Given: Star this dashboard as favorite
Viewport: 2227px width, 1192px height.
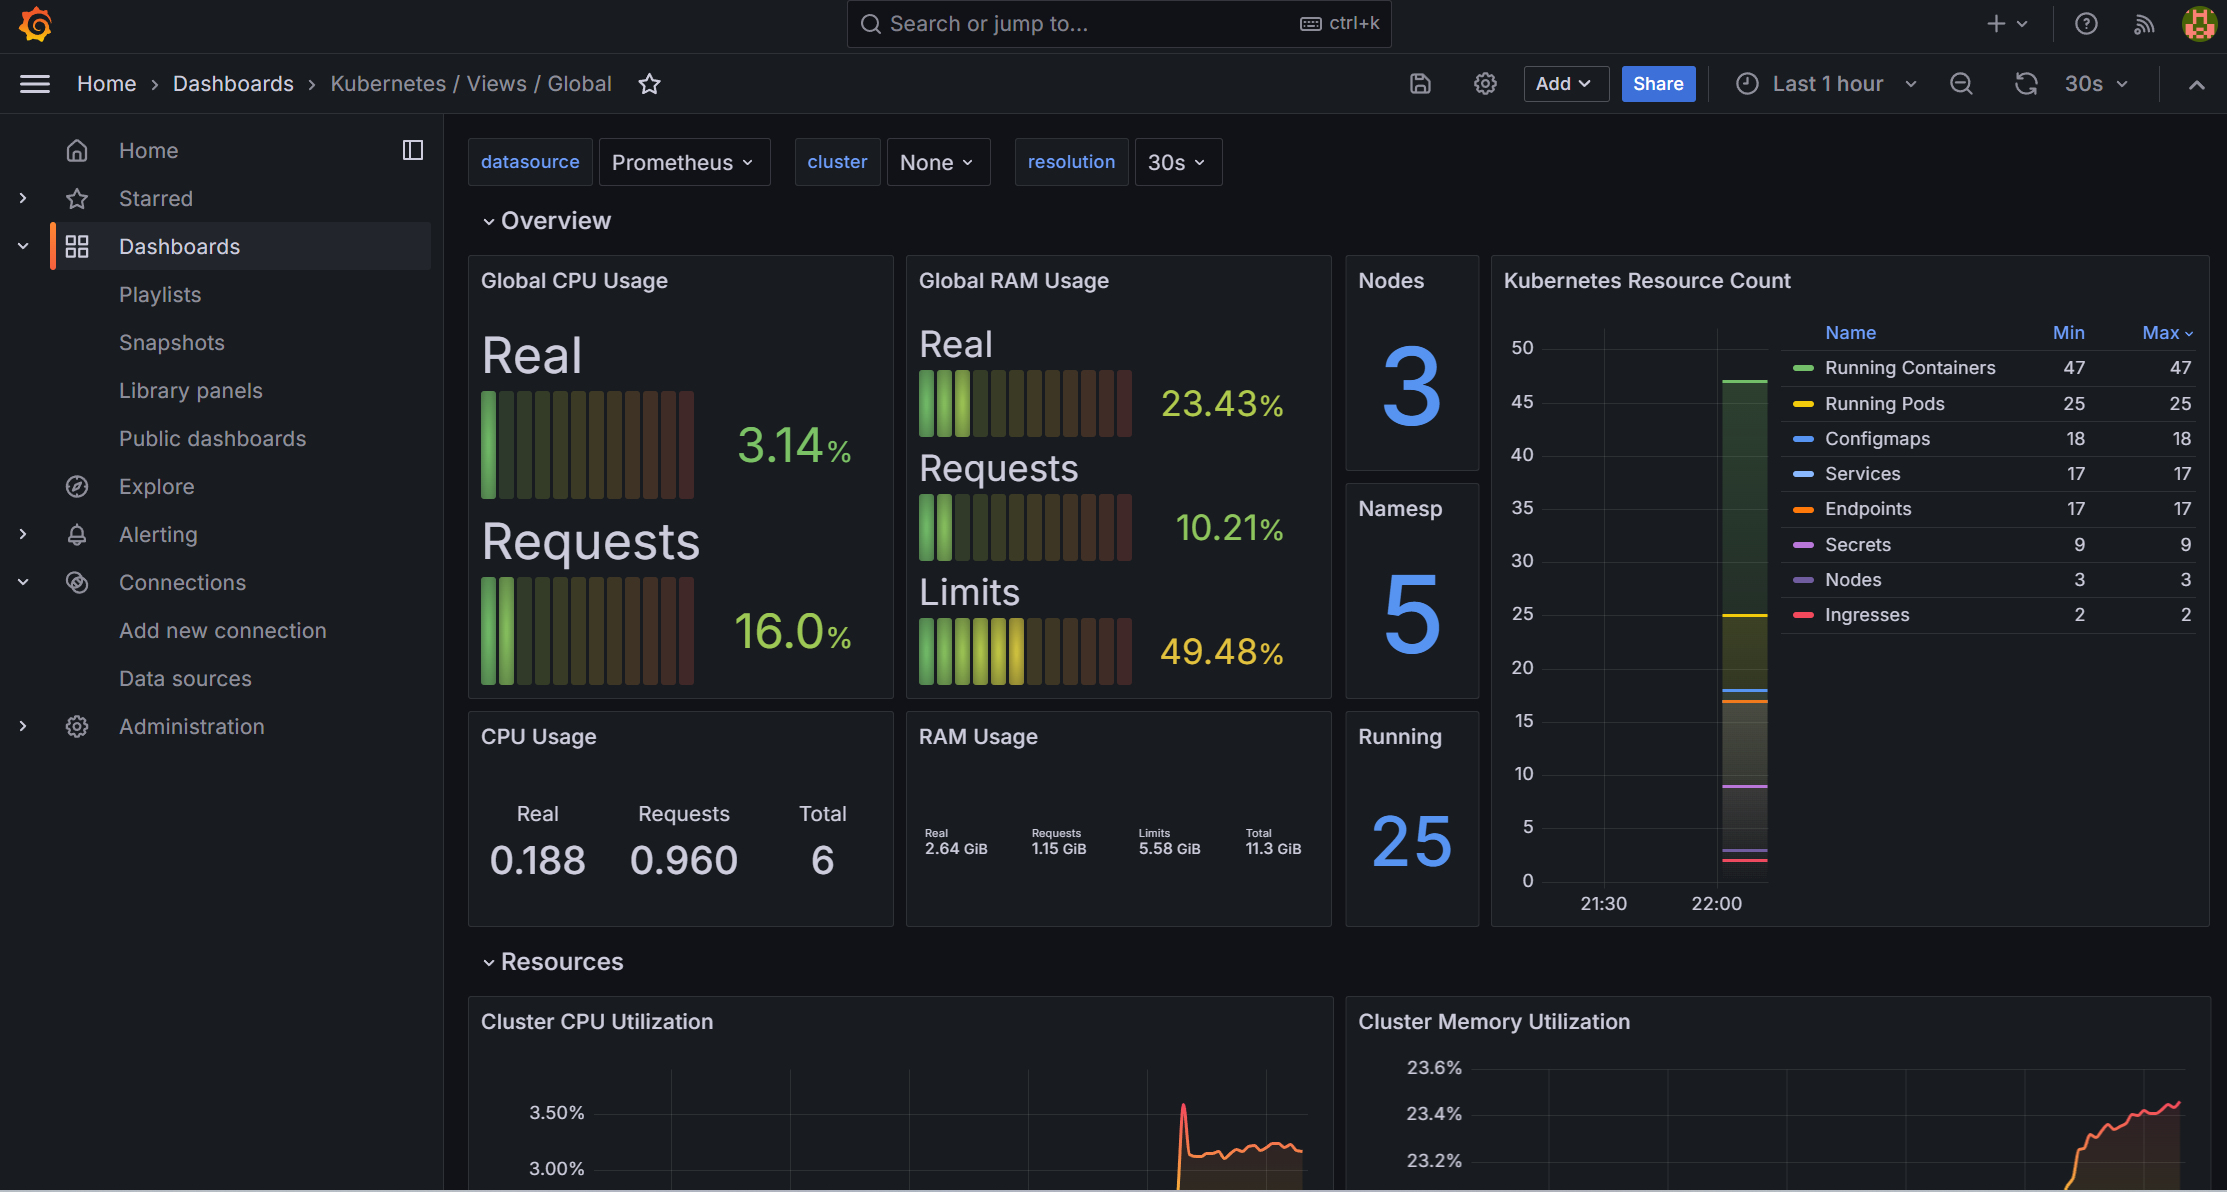Looking at the screenshot, I should (650, 84).
